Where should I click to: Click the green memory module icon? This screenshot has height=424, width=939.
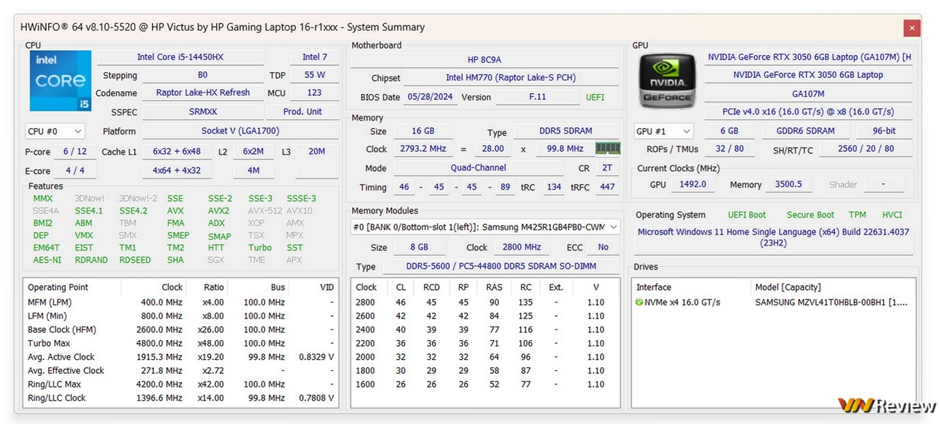coord(607,148)
